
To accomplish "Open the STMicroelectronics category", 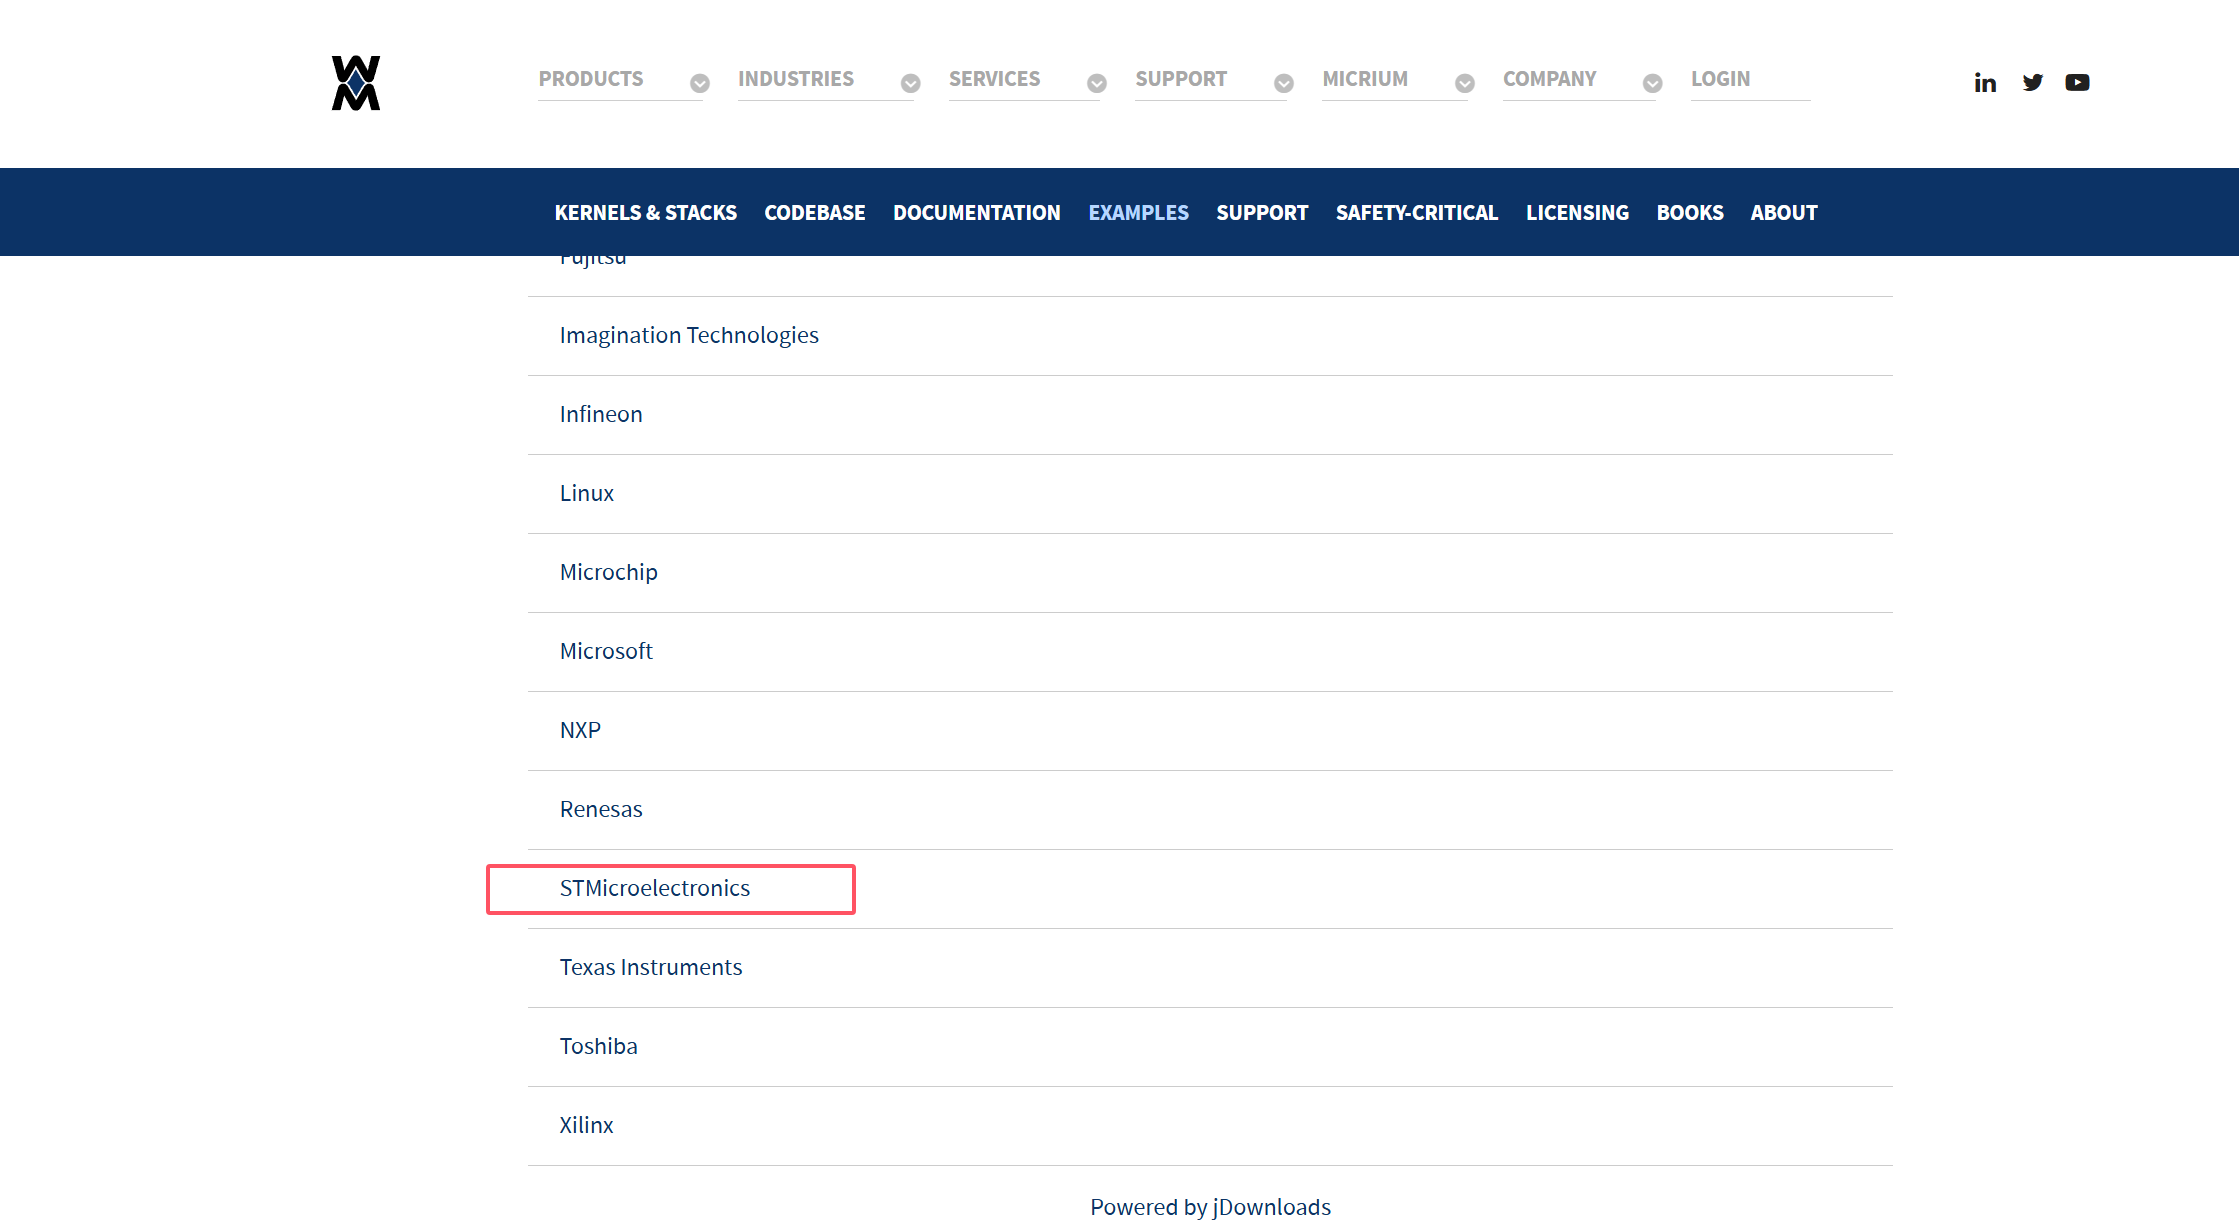I will pyautogui.click(x=655, y=888).
